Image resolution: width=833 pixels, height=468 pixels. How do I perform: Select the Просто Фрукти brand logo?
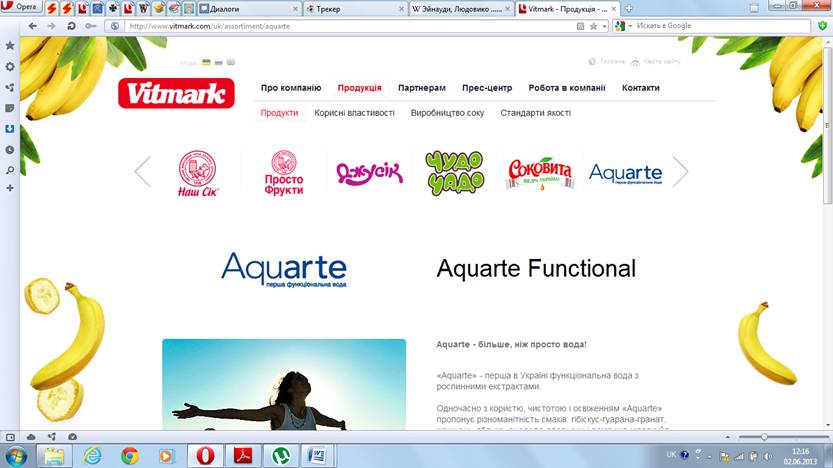[284, 173]
